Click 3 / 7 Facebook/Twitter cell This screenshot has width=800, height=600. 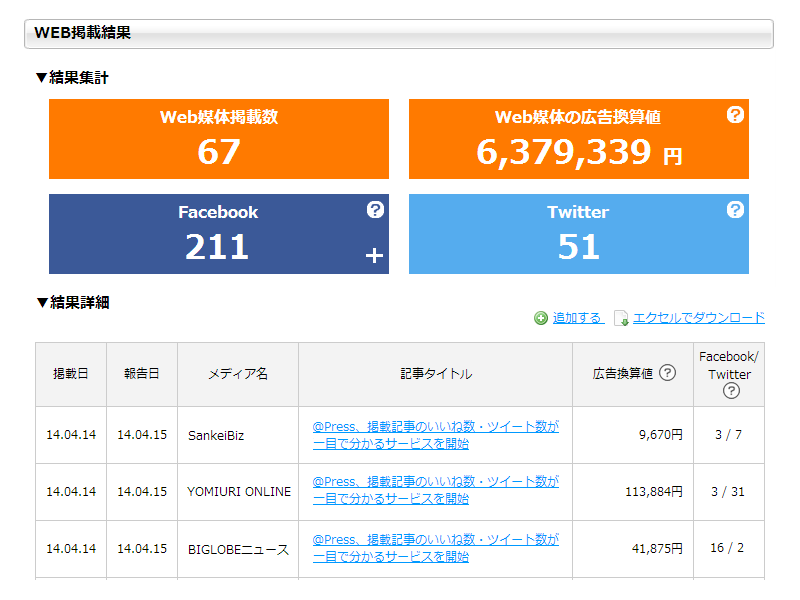click(729, 435)
